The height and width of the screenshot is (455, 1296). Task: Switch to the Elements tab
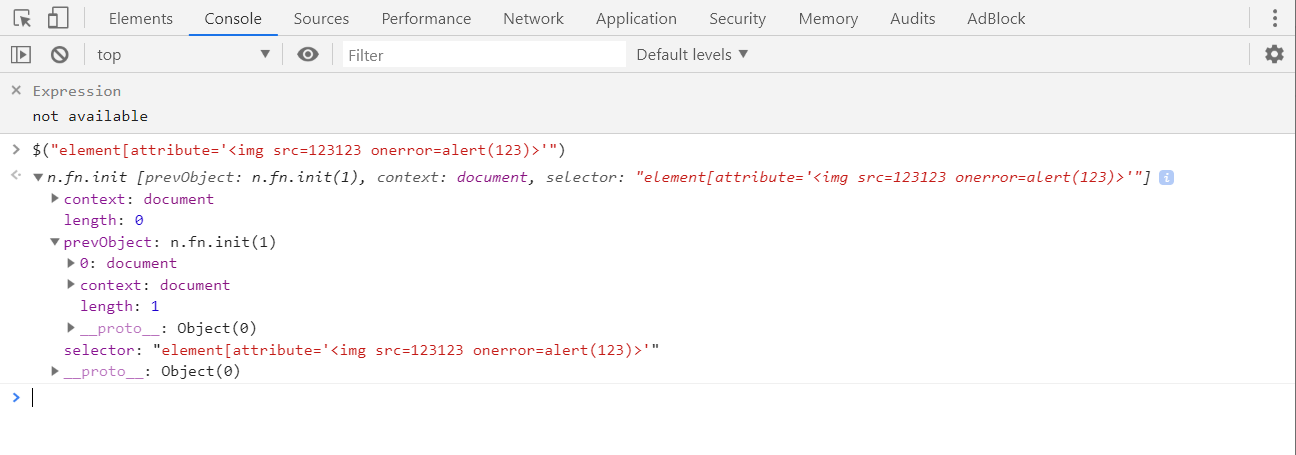(140, 18)
